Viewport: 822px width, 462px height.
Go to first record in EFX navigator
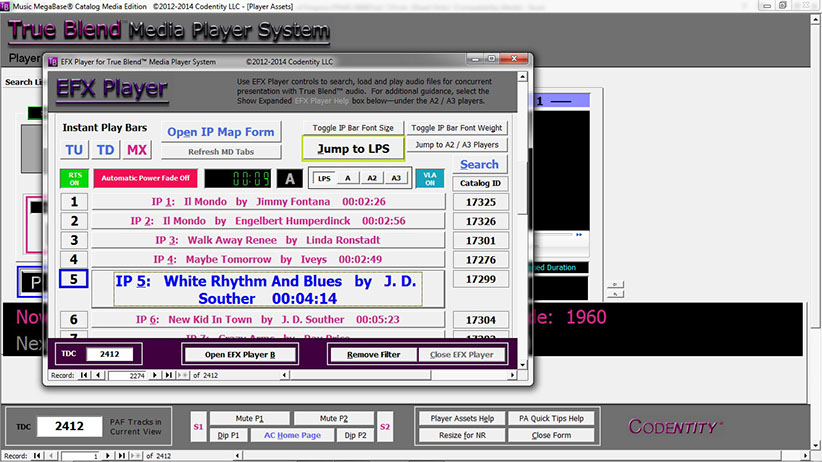[x=84, y=375]
